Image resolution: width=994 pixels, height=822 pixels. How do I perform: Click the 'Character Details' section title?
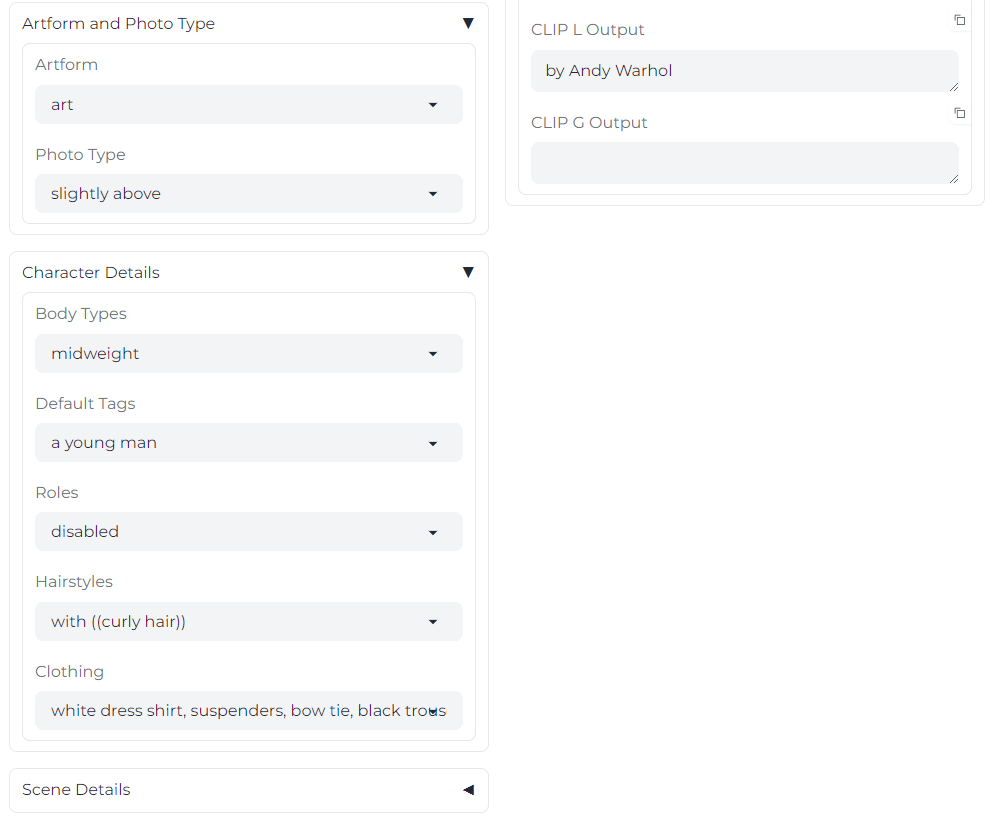91,273
